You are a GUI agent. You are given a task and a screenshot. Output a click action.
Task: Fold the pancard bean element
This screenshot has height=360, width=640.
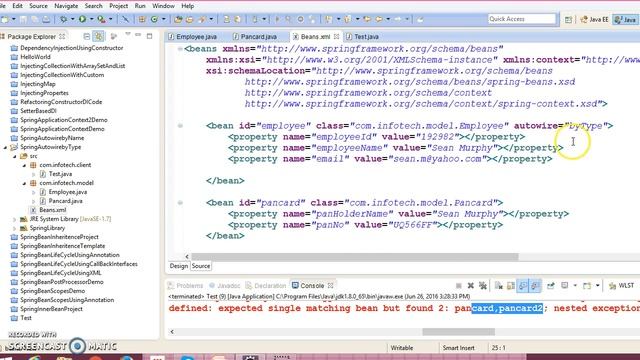180,203
